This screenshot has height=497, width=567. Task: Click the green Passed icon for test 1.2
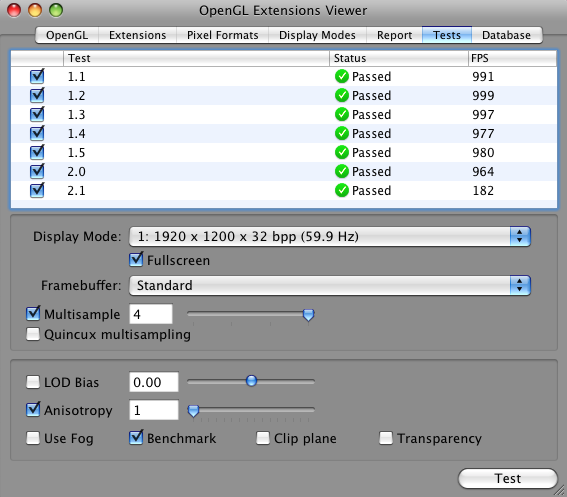[x=341, y=95]
